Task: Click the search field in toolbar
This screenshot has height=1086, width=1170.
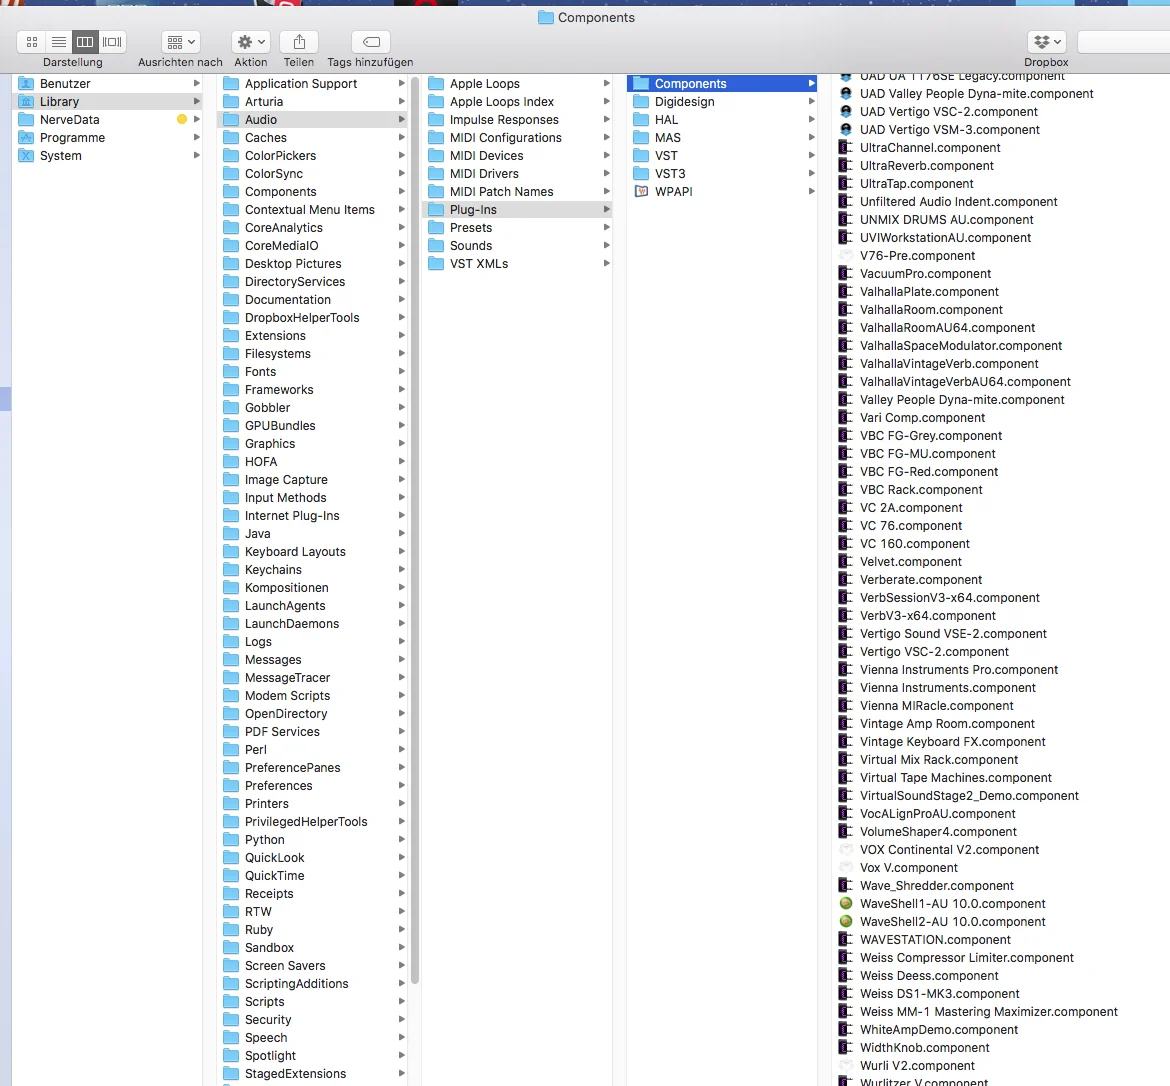Action: pyautogui.click(x=1124, y=42)
